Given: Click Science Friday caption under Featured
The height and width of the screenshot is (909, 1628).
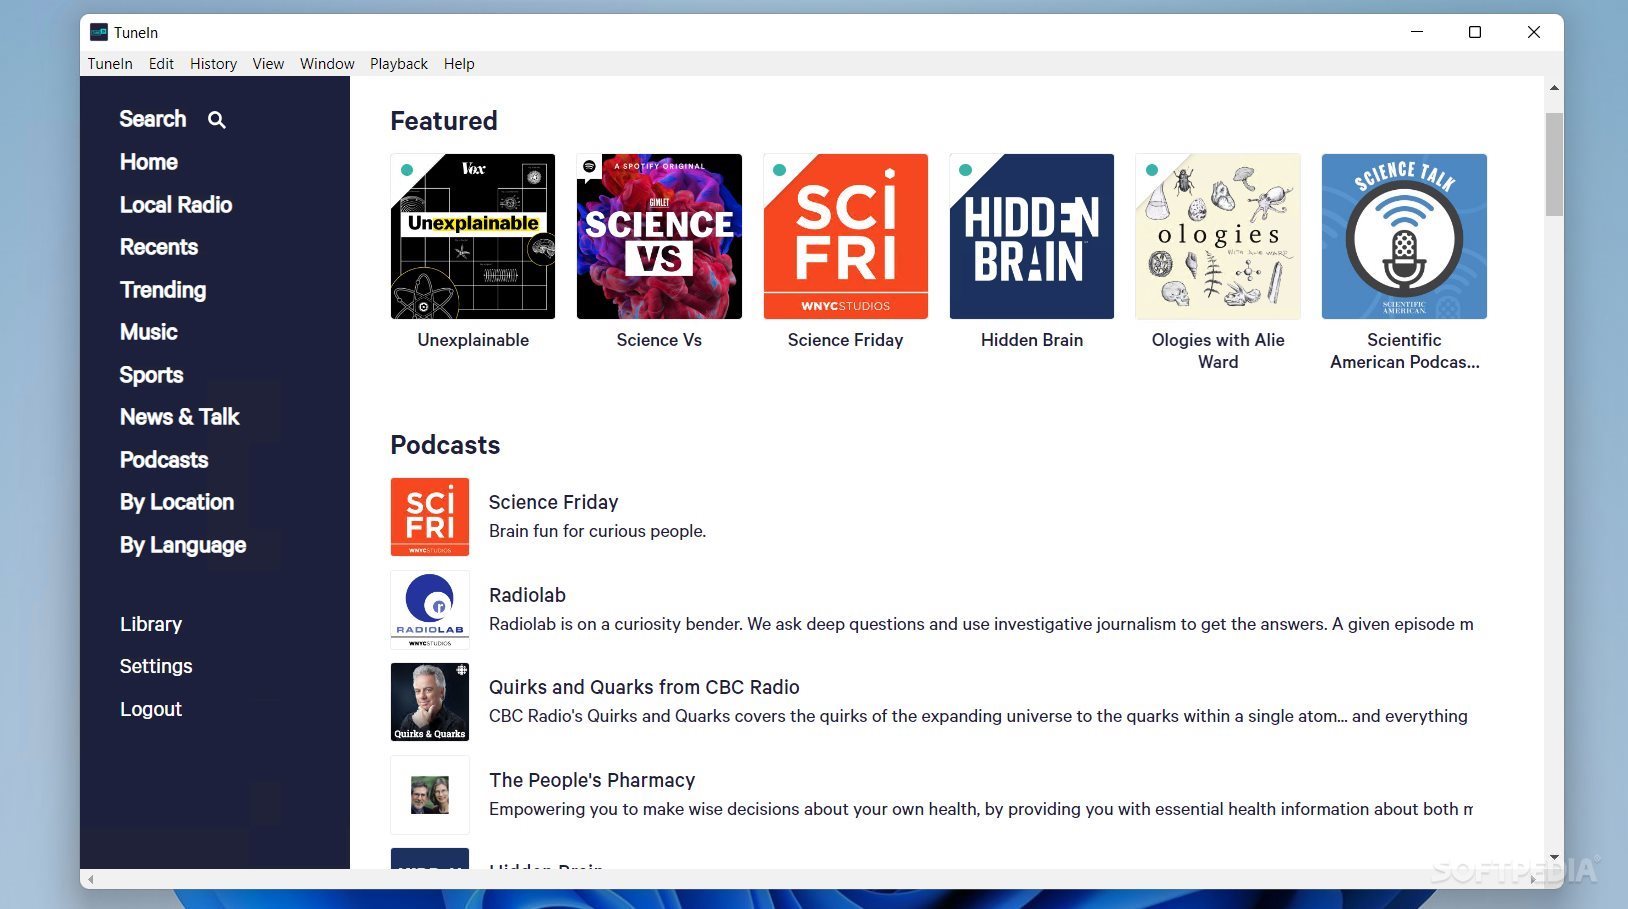Looking at the screenshot, I should tap(845, 340).
